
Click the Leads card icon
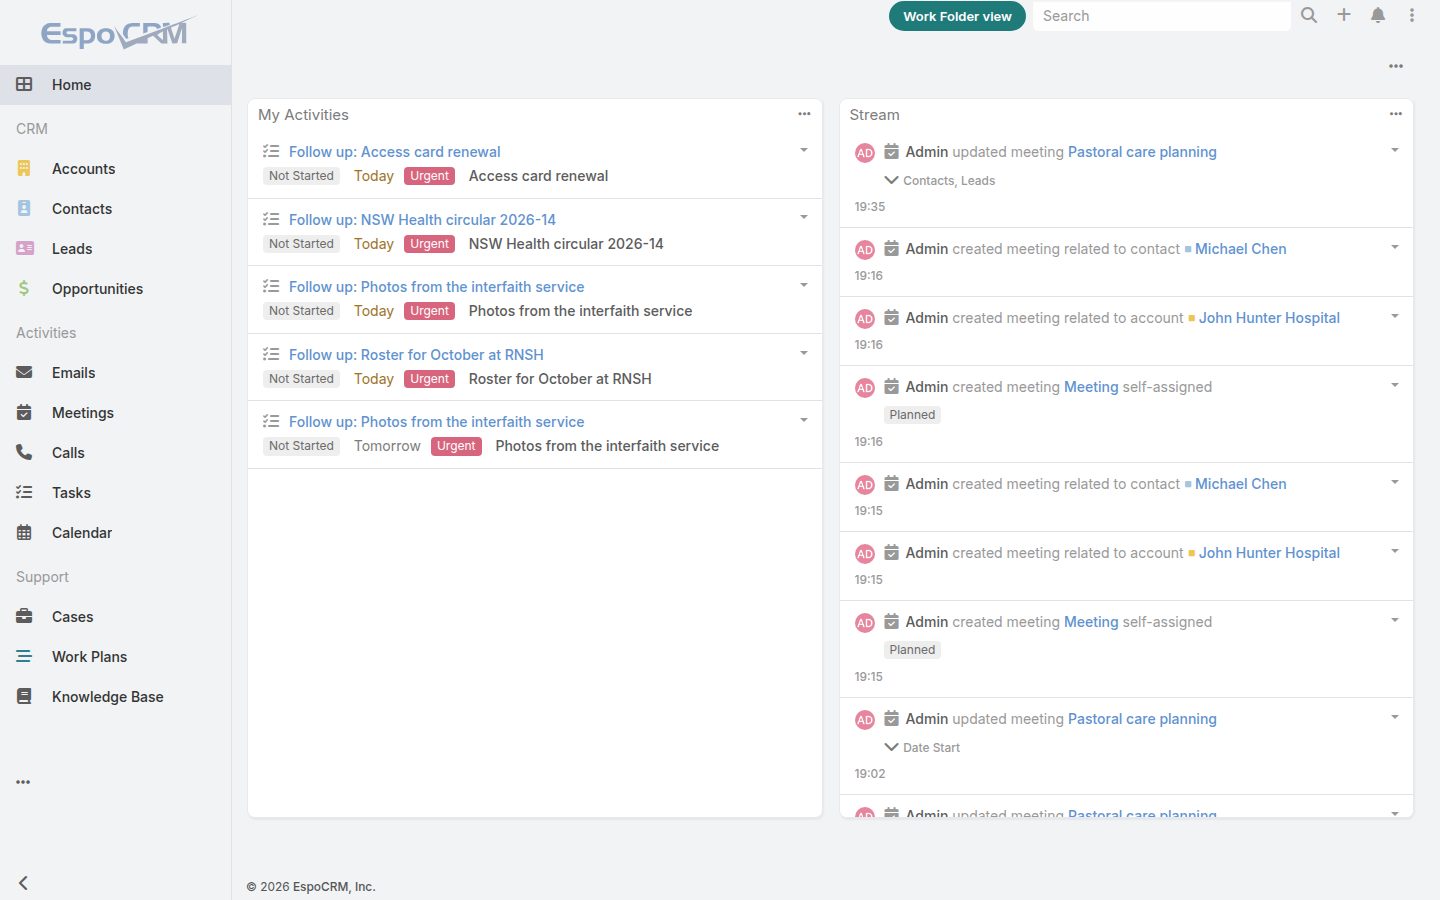[24, 248]
